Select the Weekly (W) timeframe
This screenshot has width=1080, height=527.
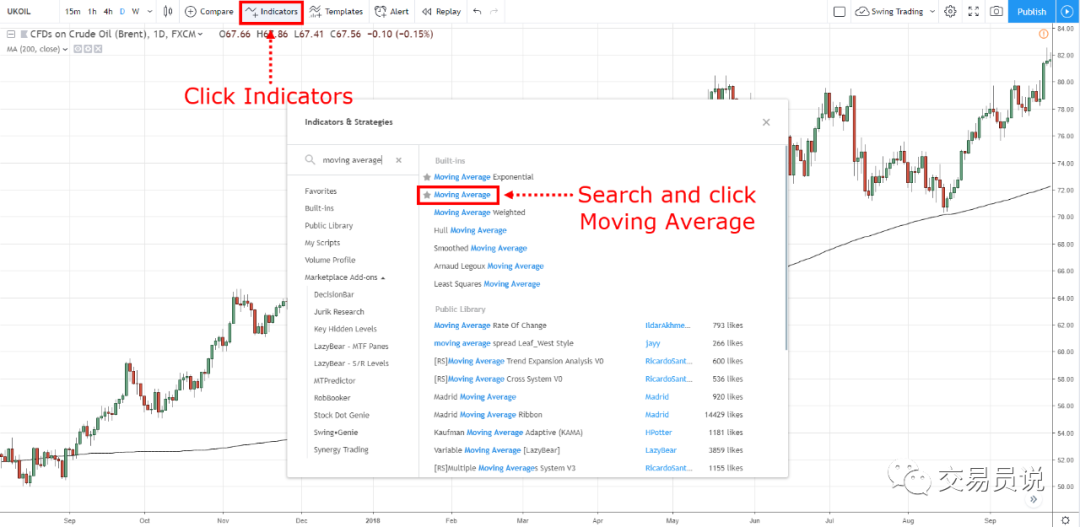pos(135,11)
